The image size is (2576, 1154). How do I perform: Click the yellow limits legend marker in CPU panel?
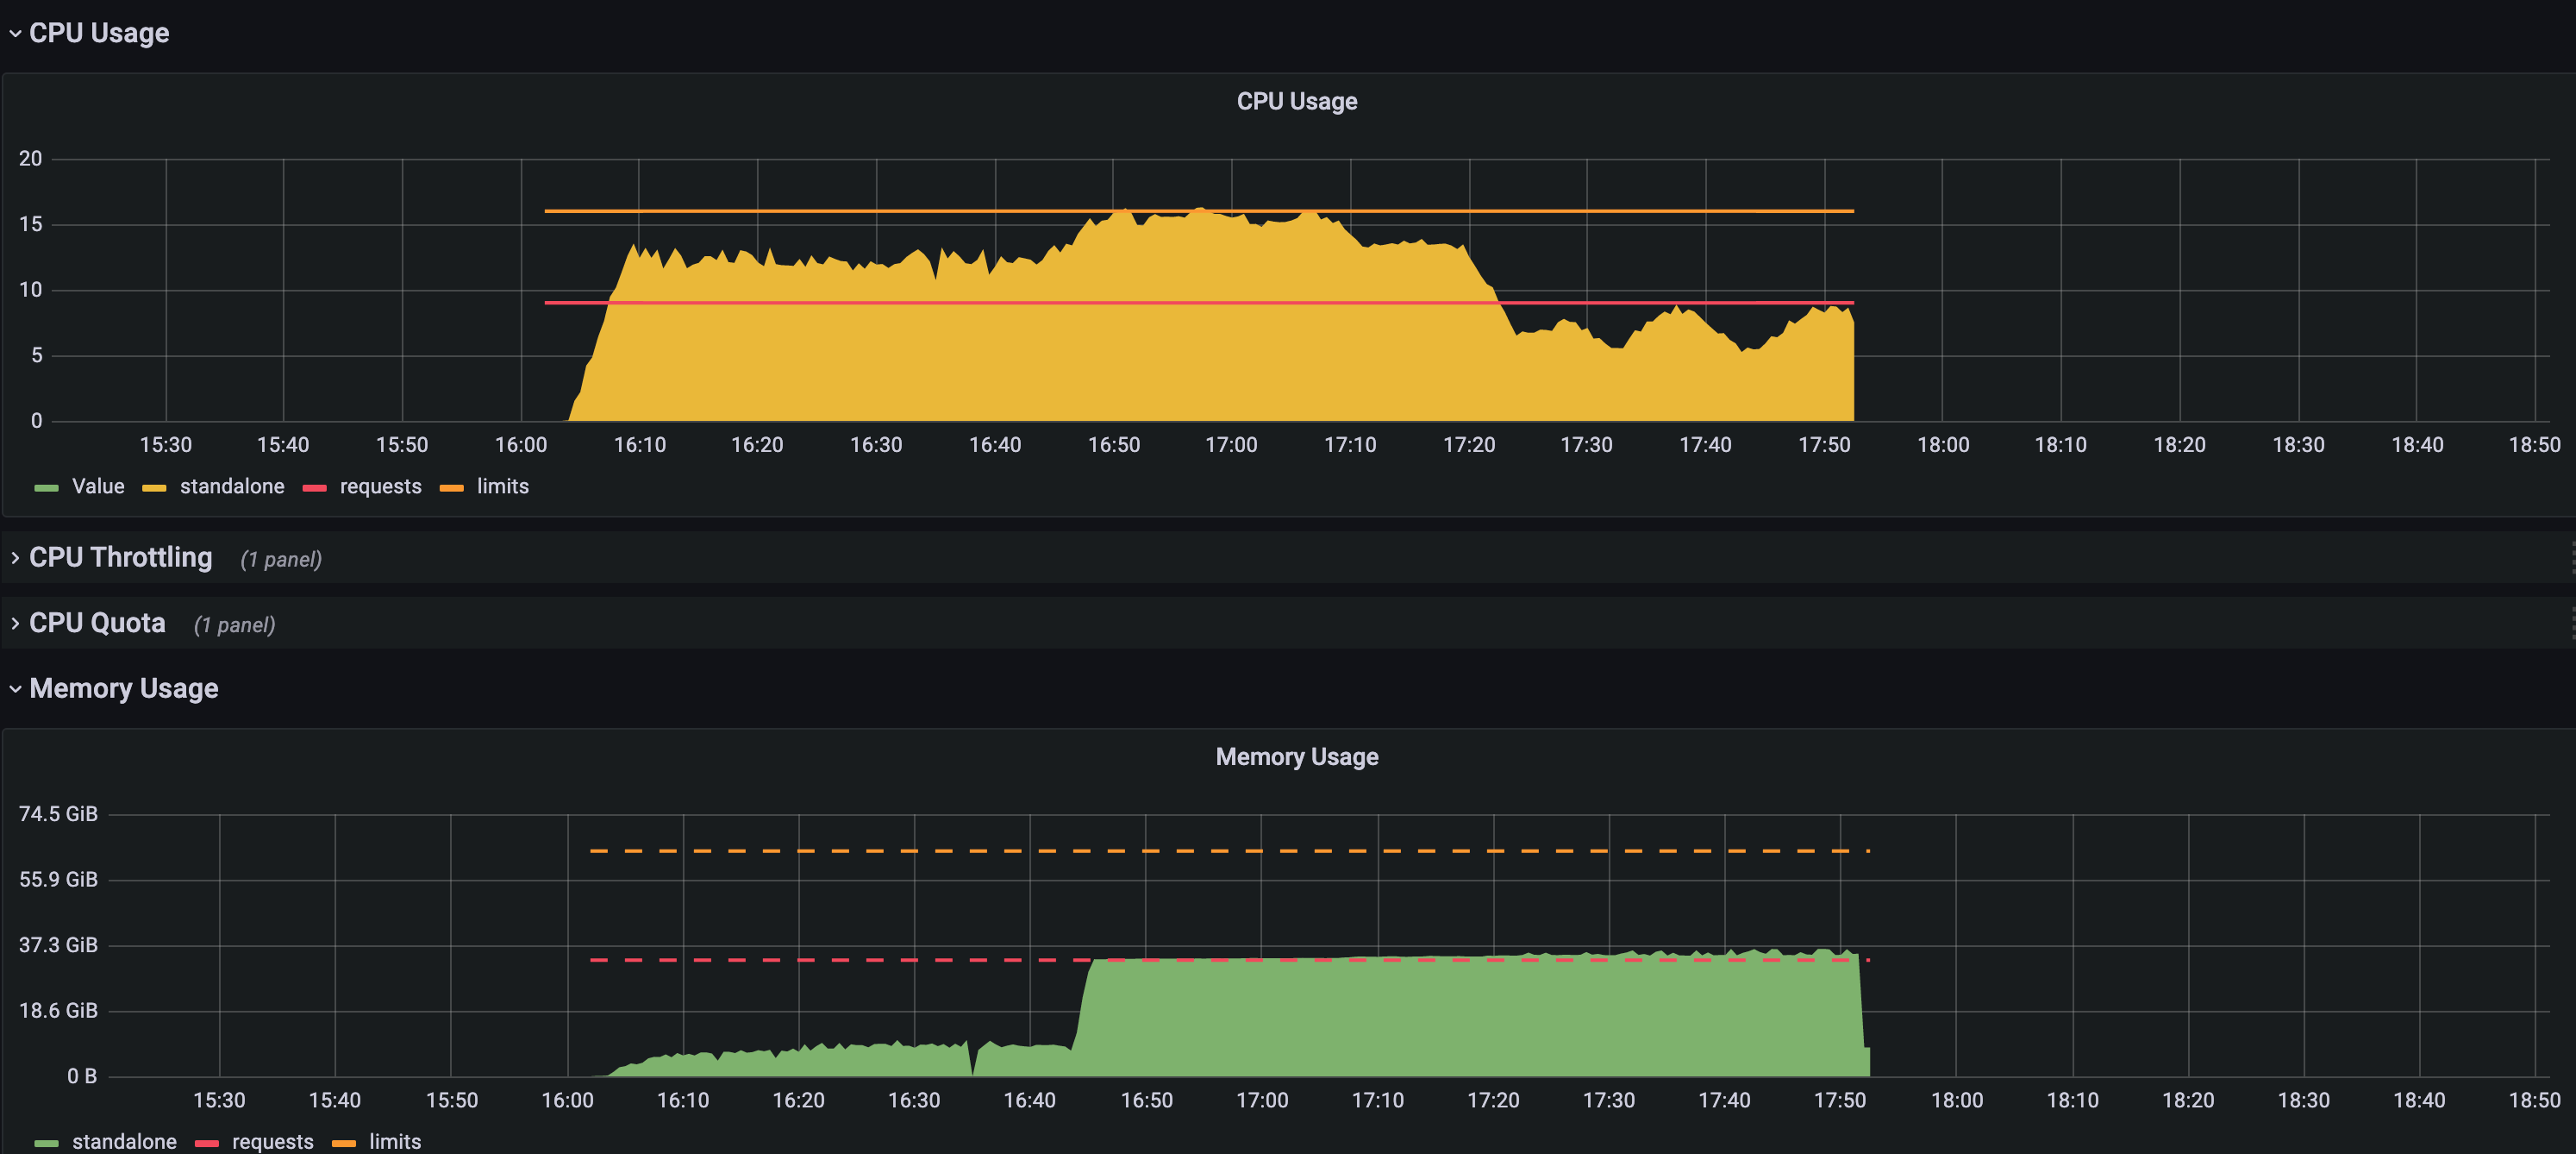pos(451,487)
